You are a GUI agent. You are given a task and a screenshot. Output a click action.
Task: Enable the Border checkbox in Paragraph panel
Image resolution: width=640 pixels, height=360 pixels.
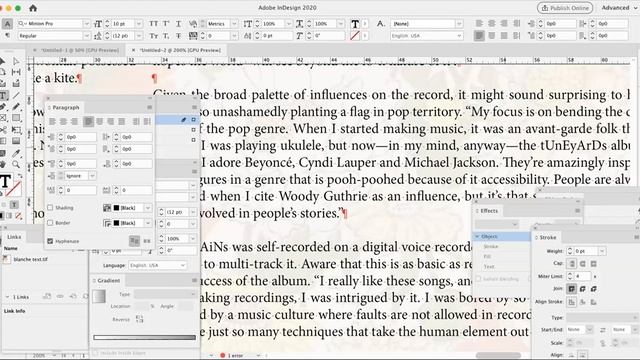[x=50, y=223]
